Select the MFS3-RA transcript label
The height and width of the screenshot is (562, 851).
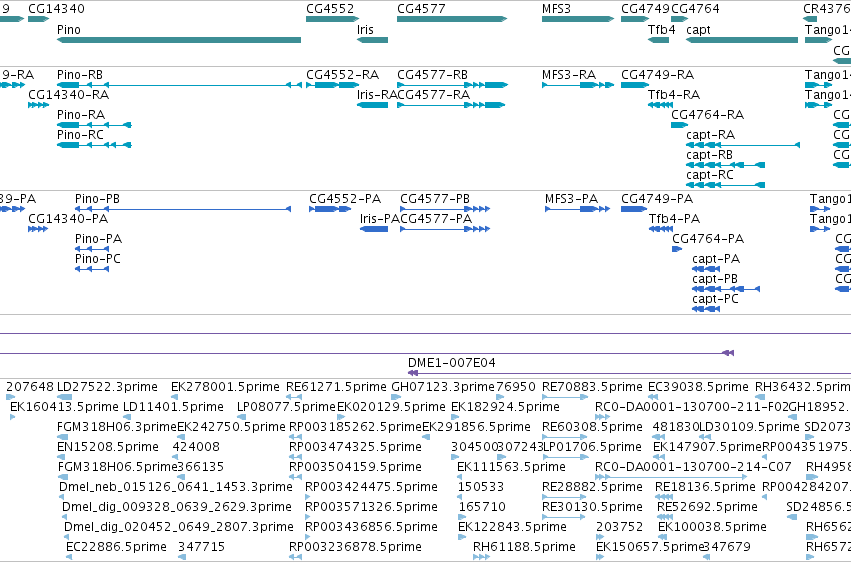569,74
